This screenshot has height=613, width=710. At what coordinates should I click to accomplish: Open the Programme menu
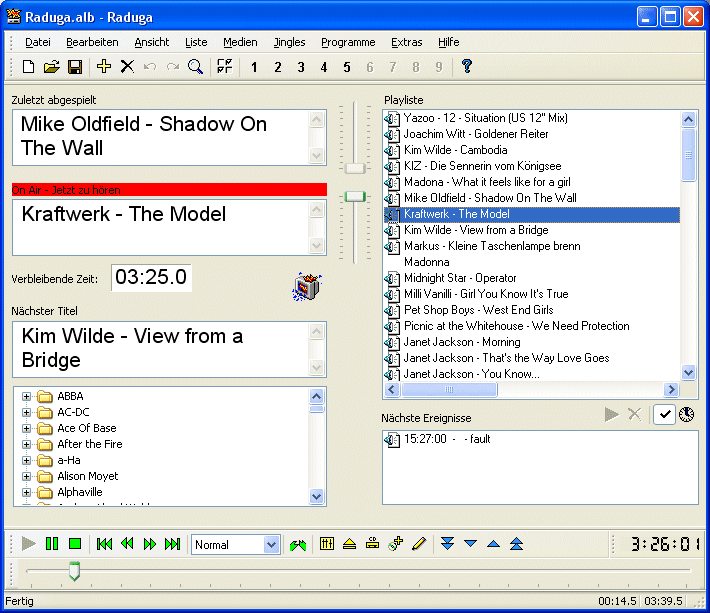tap(348, 42)
